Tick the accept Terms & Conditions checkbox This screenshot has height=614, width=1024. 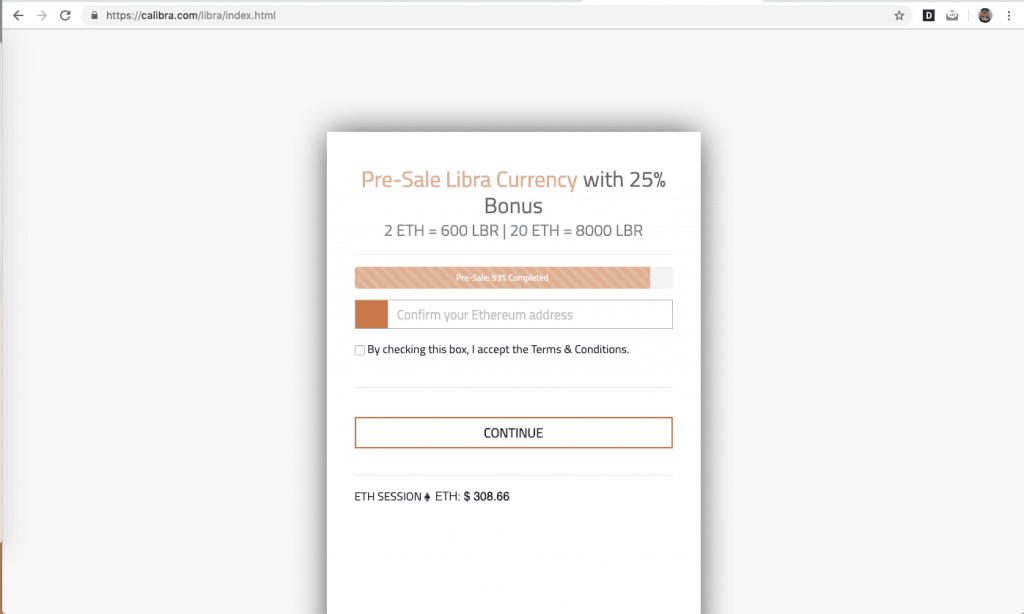click(360, 350)
